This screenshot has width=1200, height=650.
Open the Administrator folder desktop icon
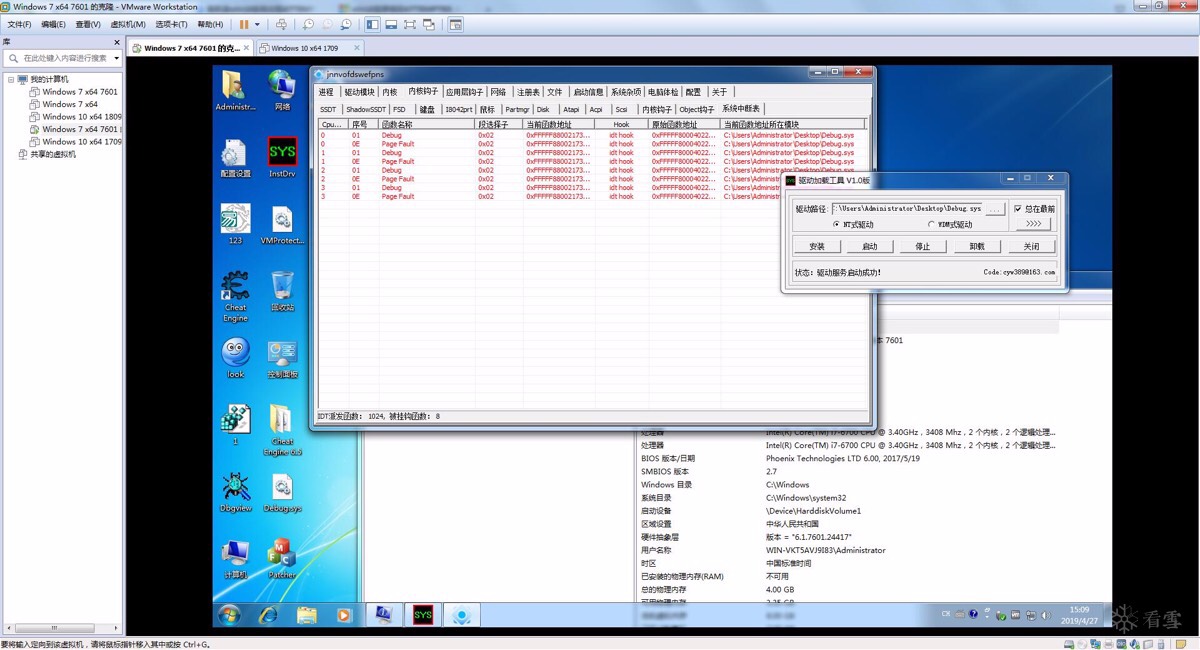coord(235,90)
